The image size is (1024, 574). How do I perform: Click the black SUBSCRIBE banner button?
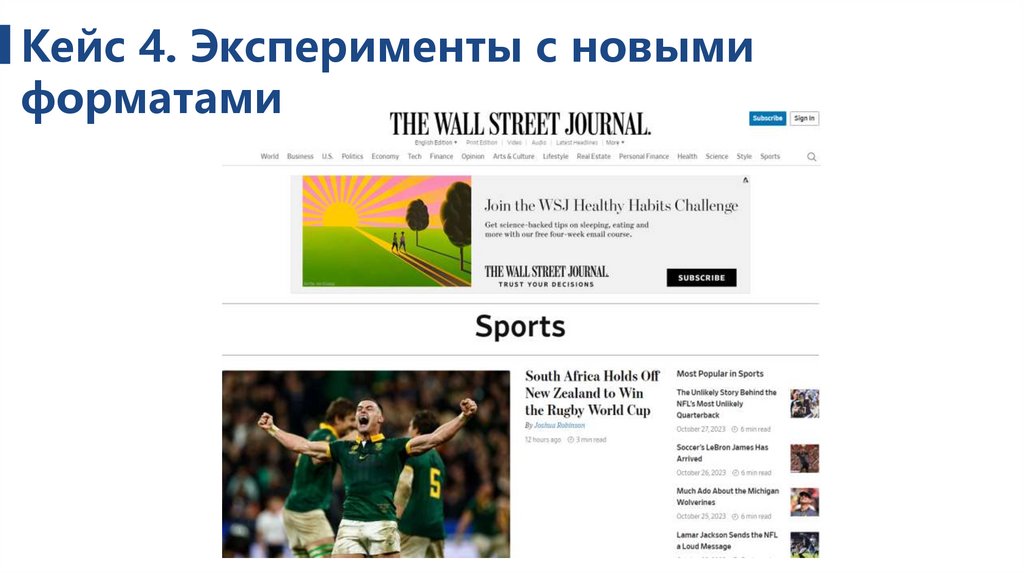click(701, 278)
